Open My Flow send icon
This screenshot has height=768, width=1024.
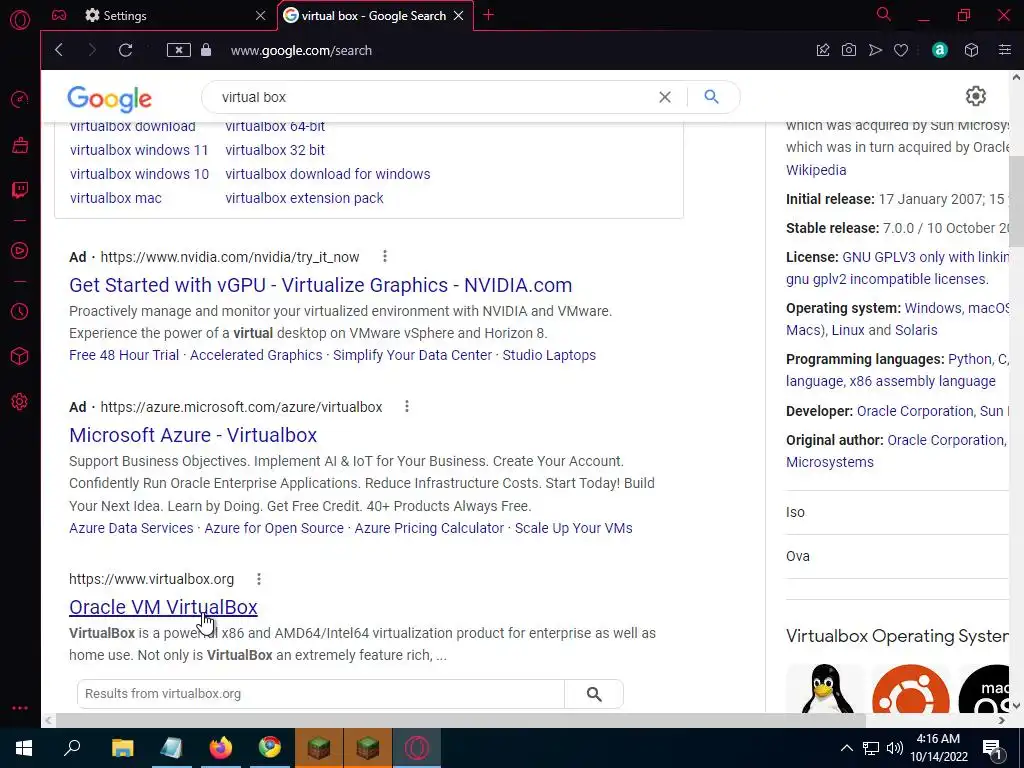tap(875, 50)
